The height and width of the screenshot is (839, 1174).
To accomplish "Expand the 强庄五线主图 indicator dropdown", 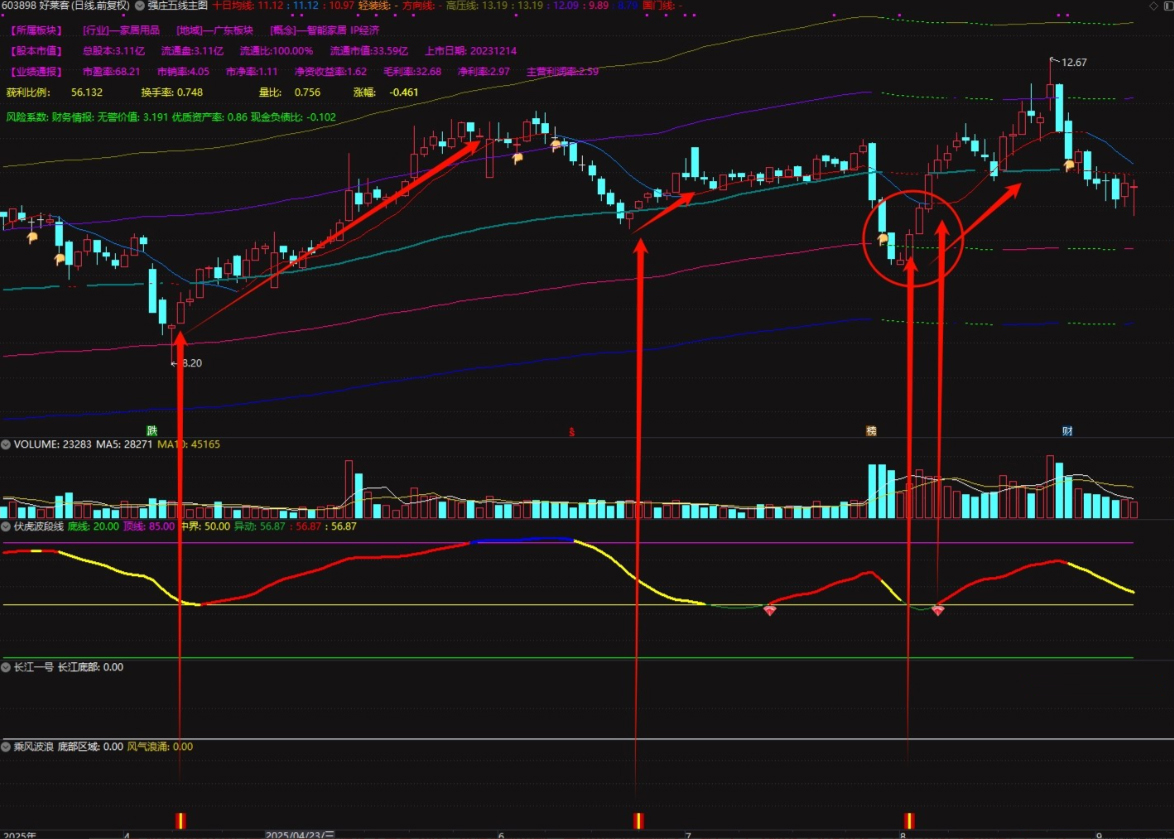I will [139, 5].
